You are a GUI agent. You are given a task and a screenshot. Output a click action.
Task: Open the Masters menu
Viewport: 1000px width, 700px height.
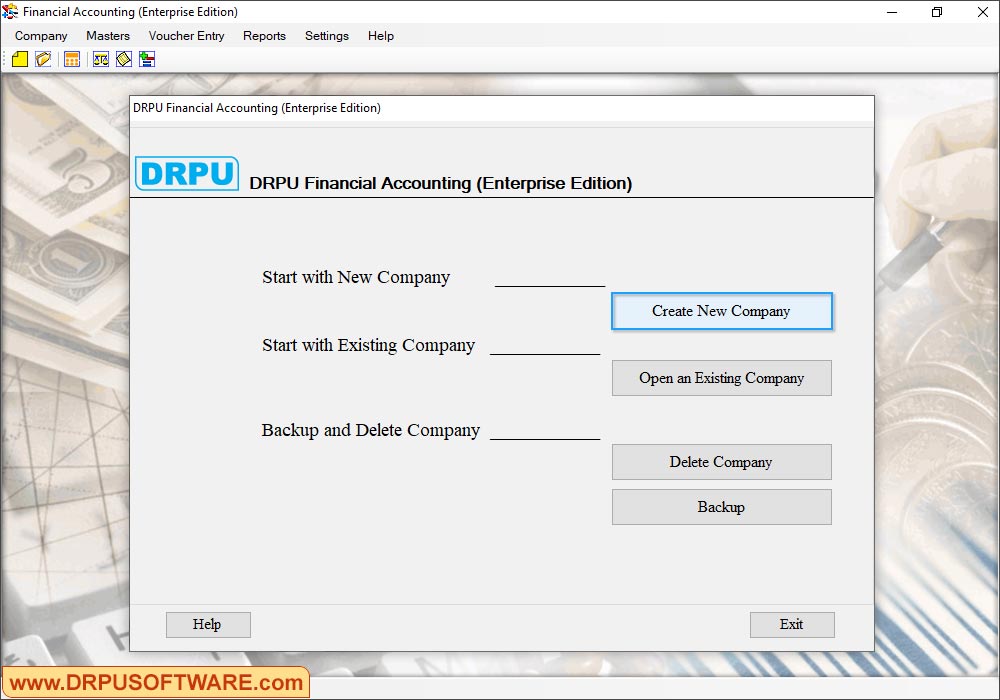tap(108, 36)
